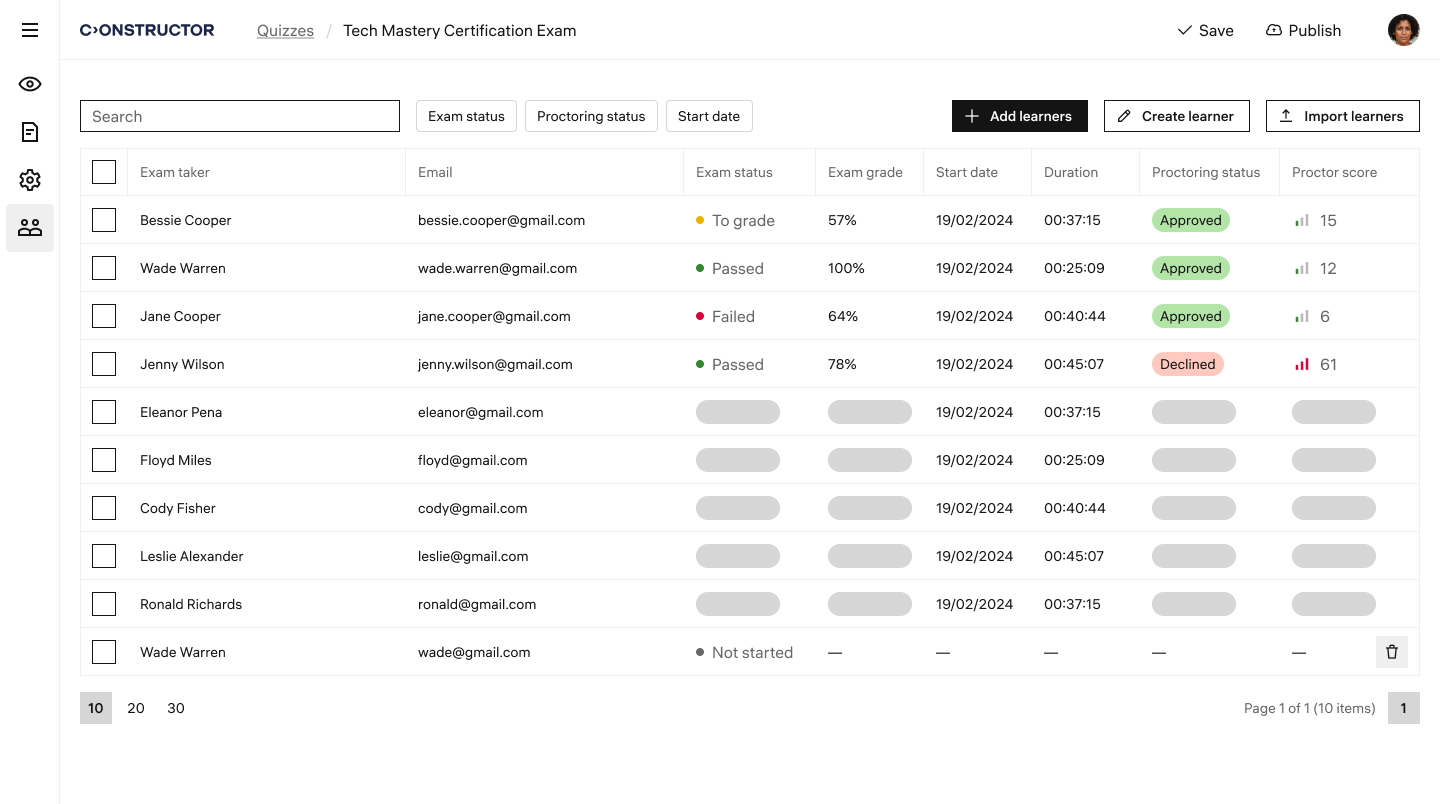Select all rows with header checkbox

(x=104, y=172)
